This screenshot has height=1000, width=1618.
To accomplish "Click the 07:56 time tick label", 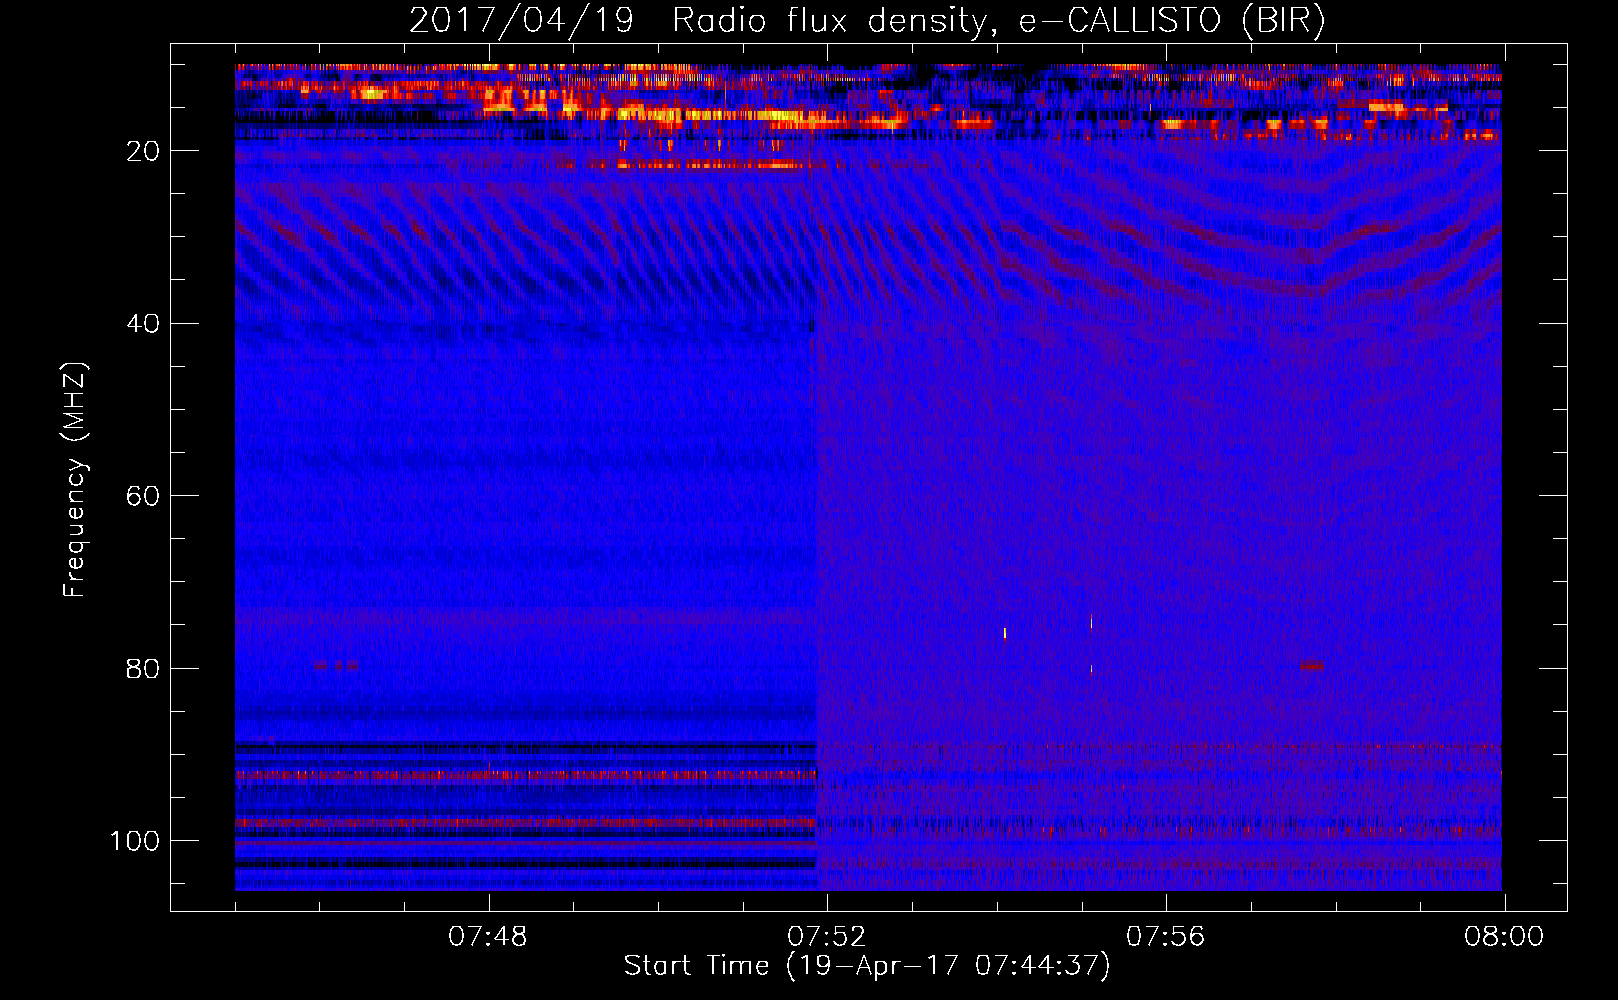I will (1166, 937).
